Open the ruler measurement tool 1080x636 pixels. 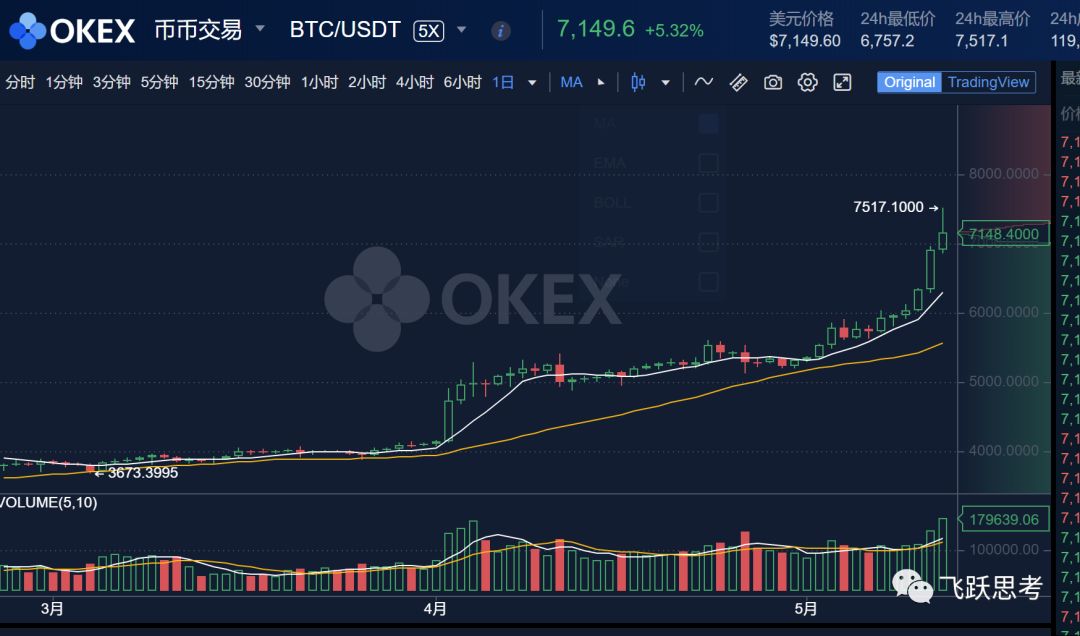[x=738, y=82]
